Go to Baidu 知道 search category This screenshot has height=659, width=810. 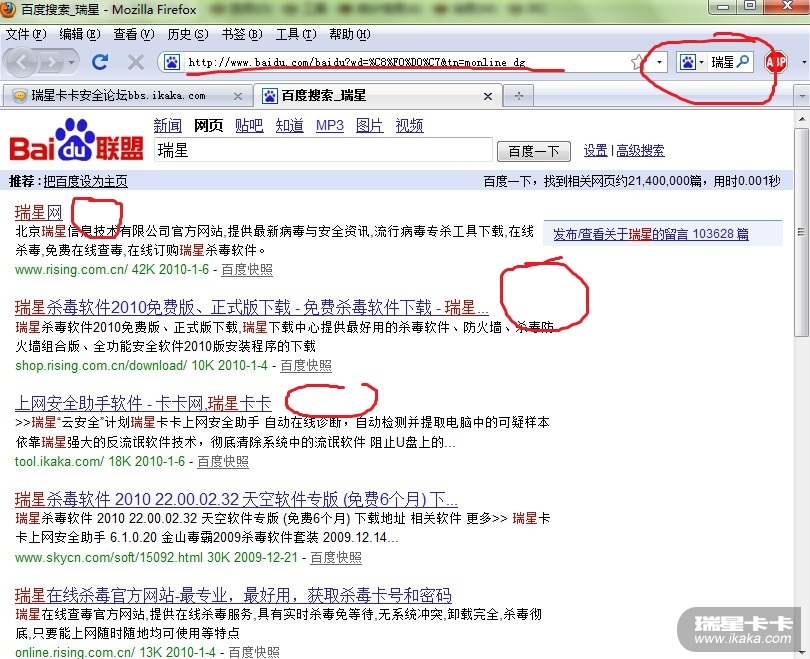[289, 125]
